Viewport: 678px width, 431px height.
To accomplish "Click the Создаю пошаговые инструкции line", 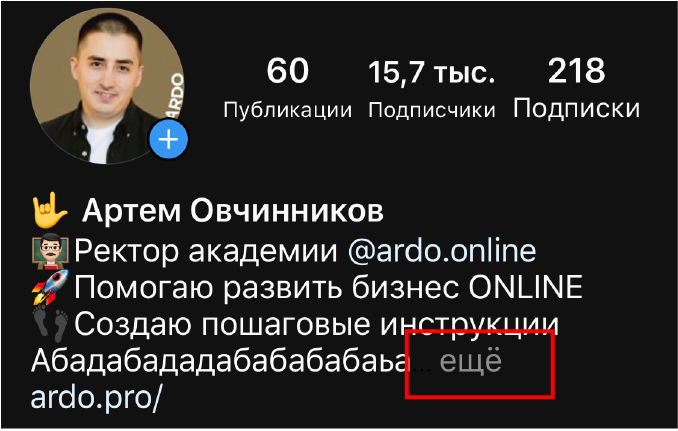I will point(317,324).
